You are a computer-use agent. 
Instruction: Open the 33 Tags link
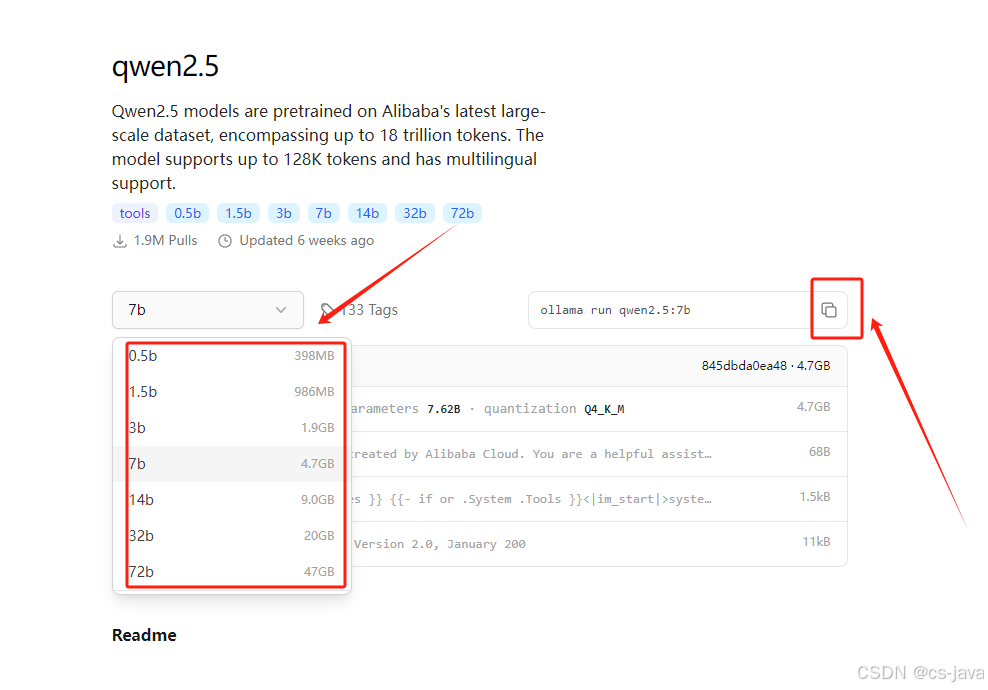tap(359, 310)
